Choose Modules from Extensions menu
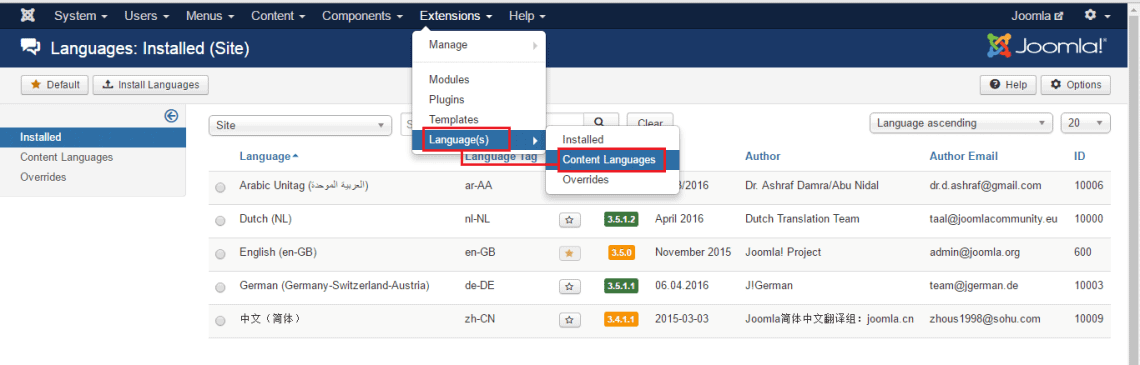Viewport: 1140px width, 365px height. 478,79
